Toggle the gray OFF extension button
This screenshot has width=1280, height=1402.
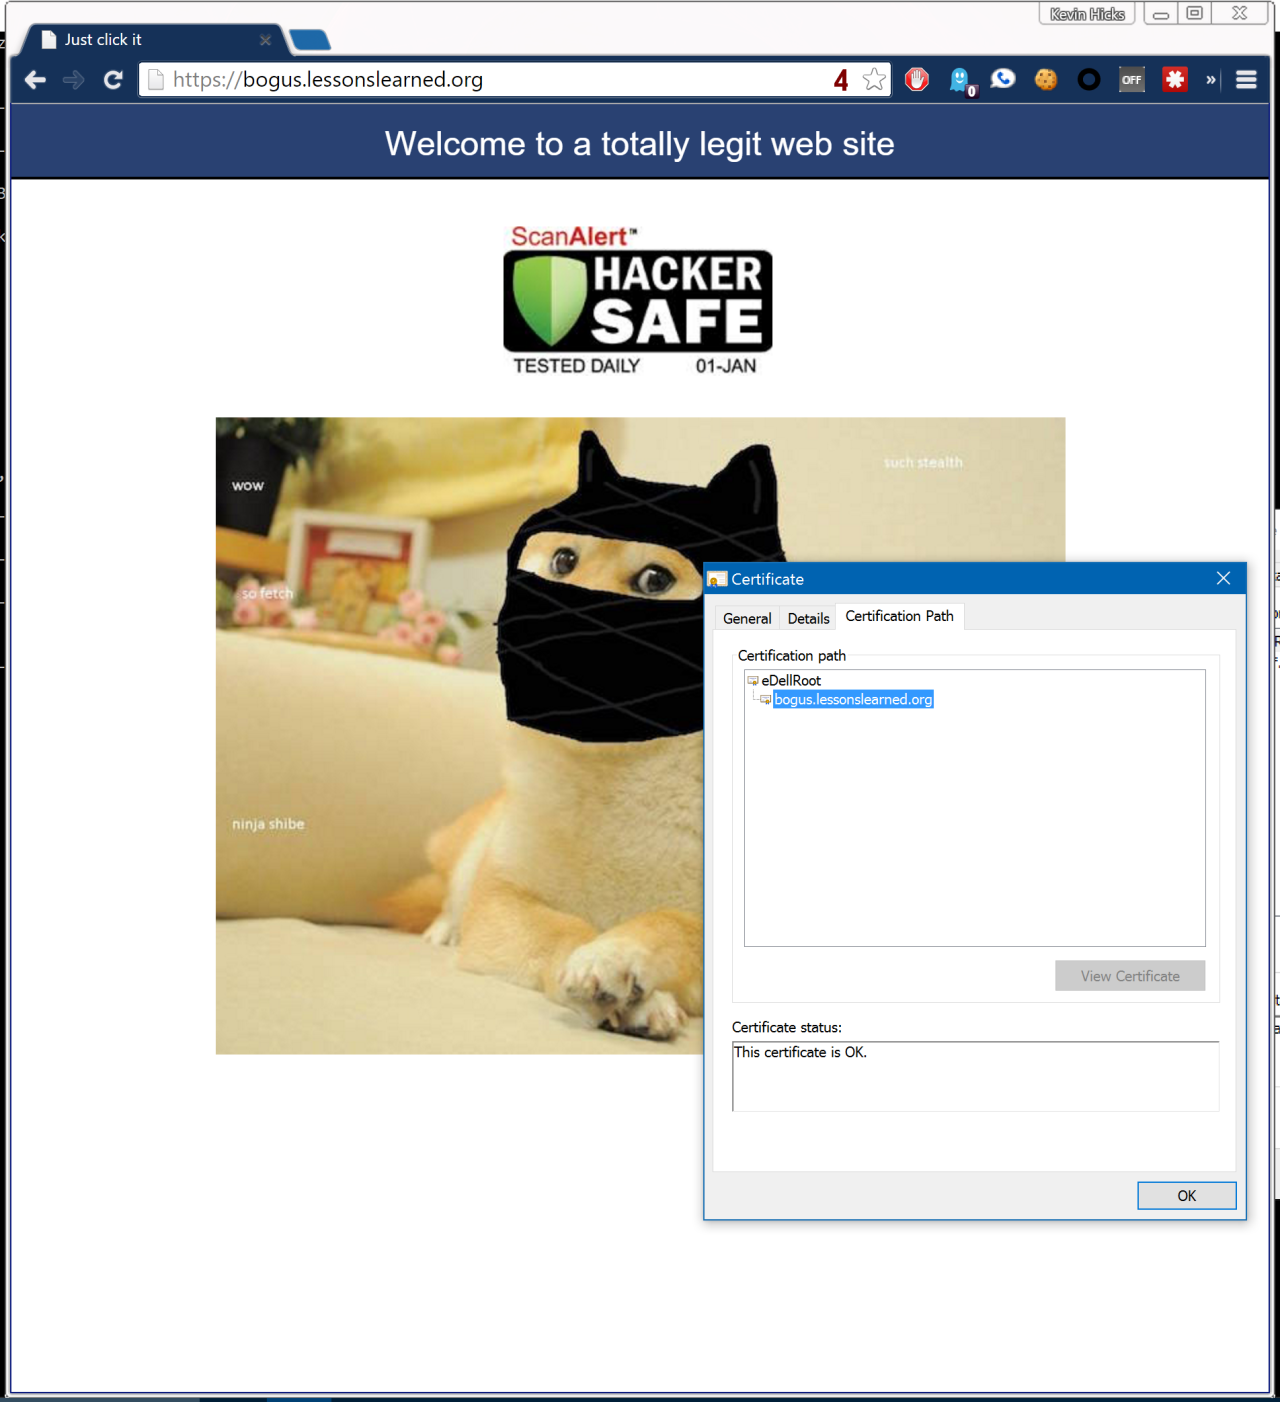[x=1132, y=80]
